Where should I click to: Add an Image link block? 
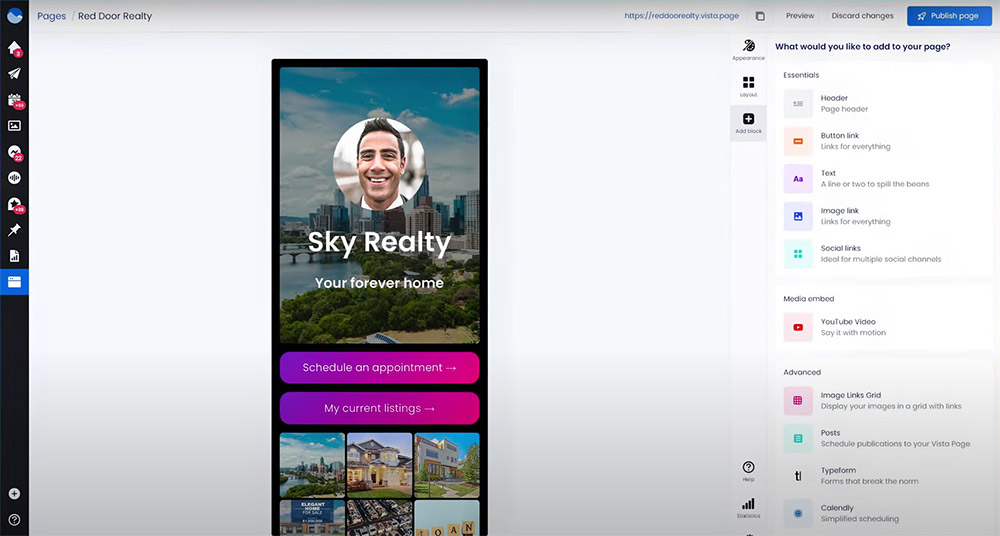pyautogui.click(x=883, y=216)
